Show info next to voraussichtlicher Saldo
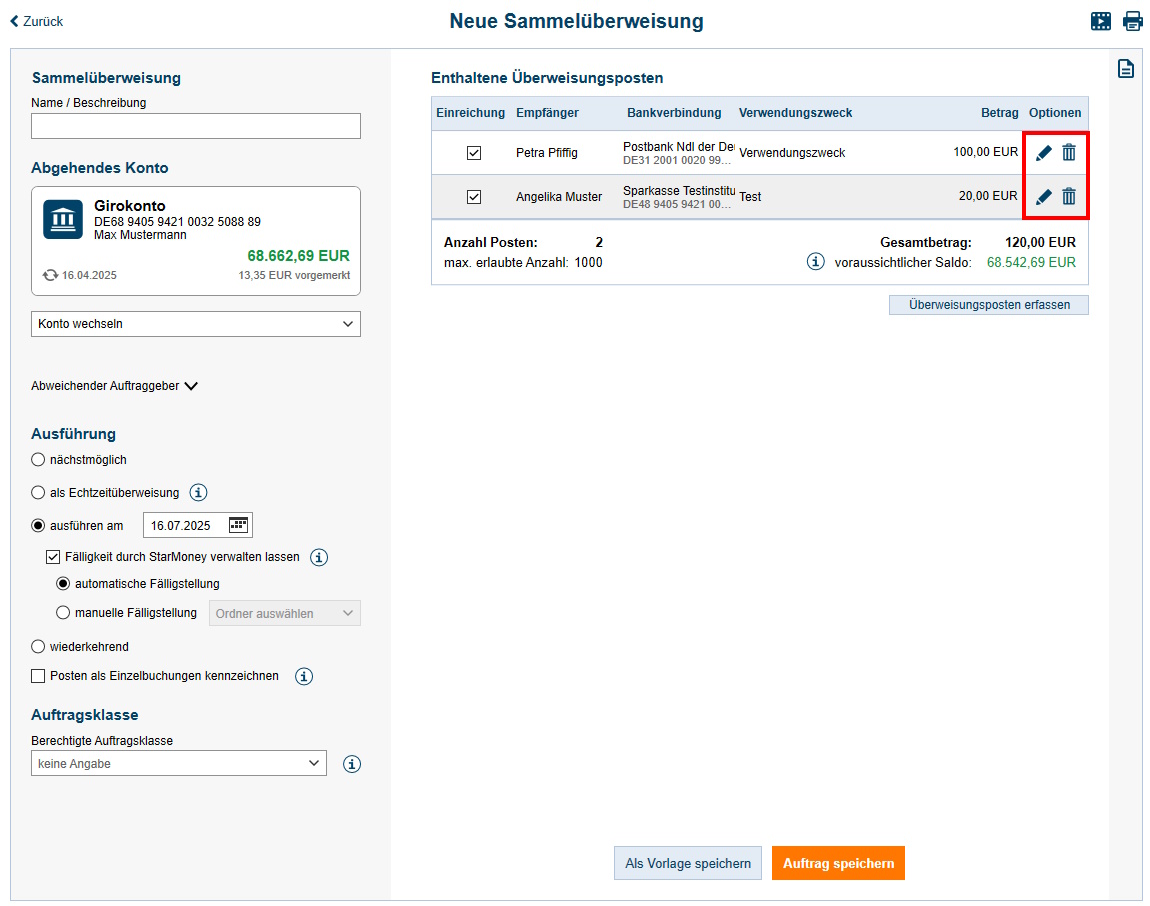The height and width of the screenshot is (906, 1150). [815, 261]
